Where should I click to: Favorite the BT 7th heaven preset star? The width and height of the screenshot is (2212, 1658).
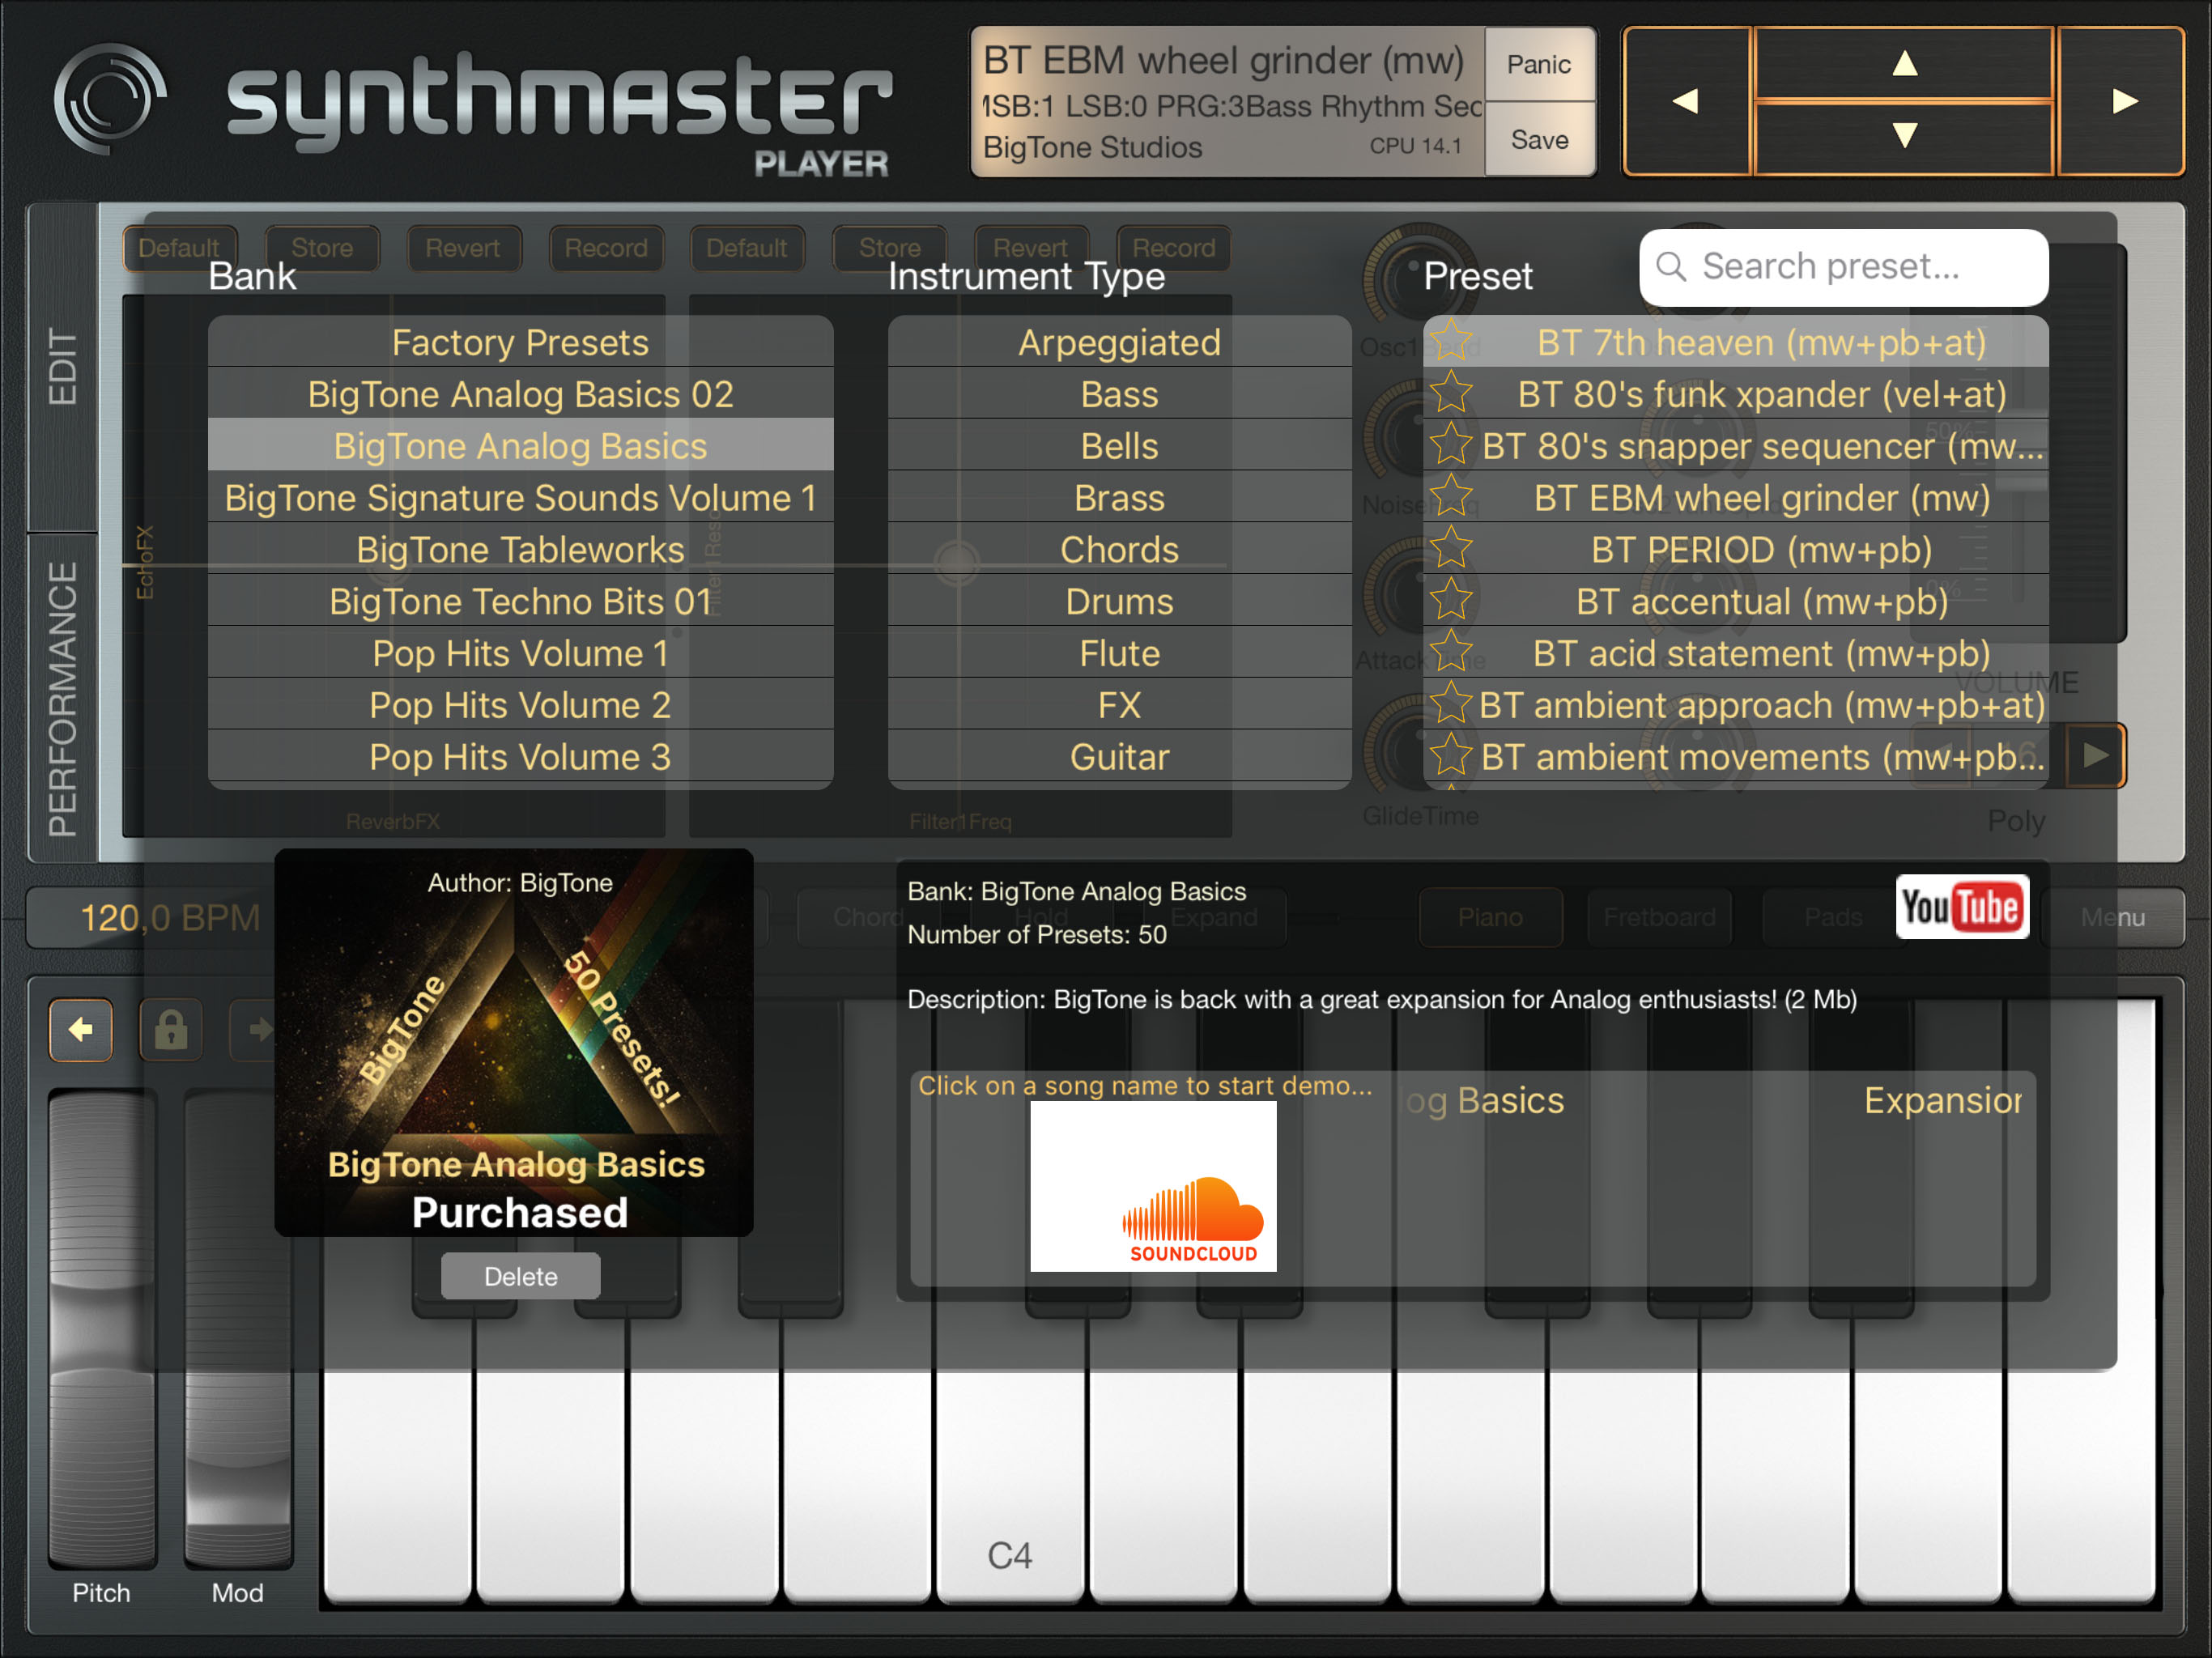pos(1451,342)
